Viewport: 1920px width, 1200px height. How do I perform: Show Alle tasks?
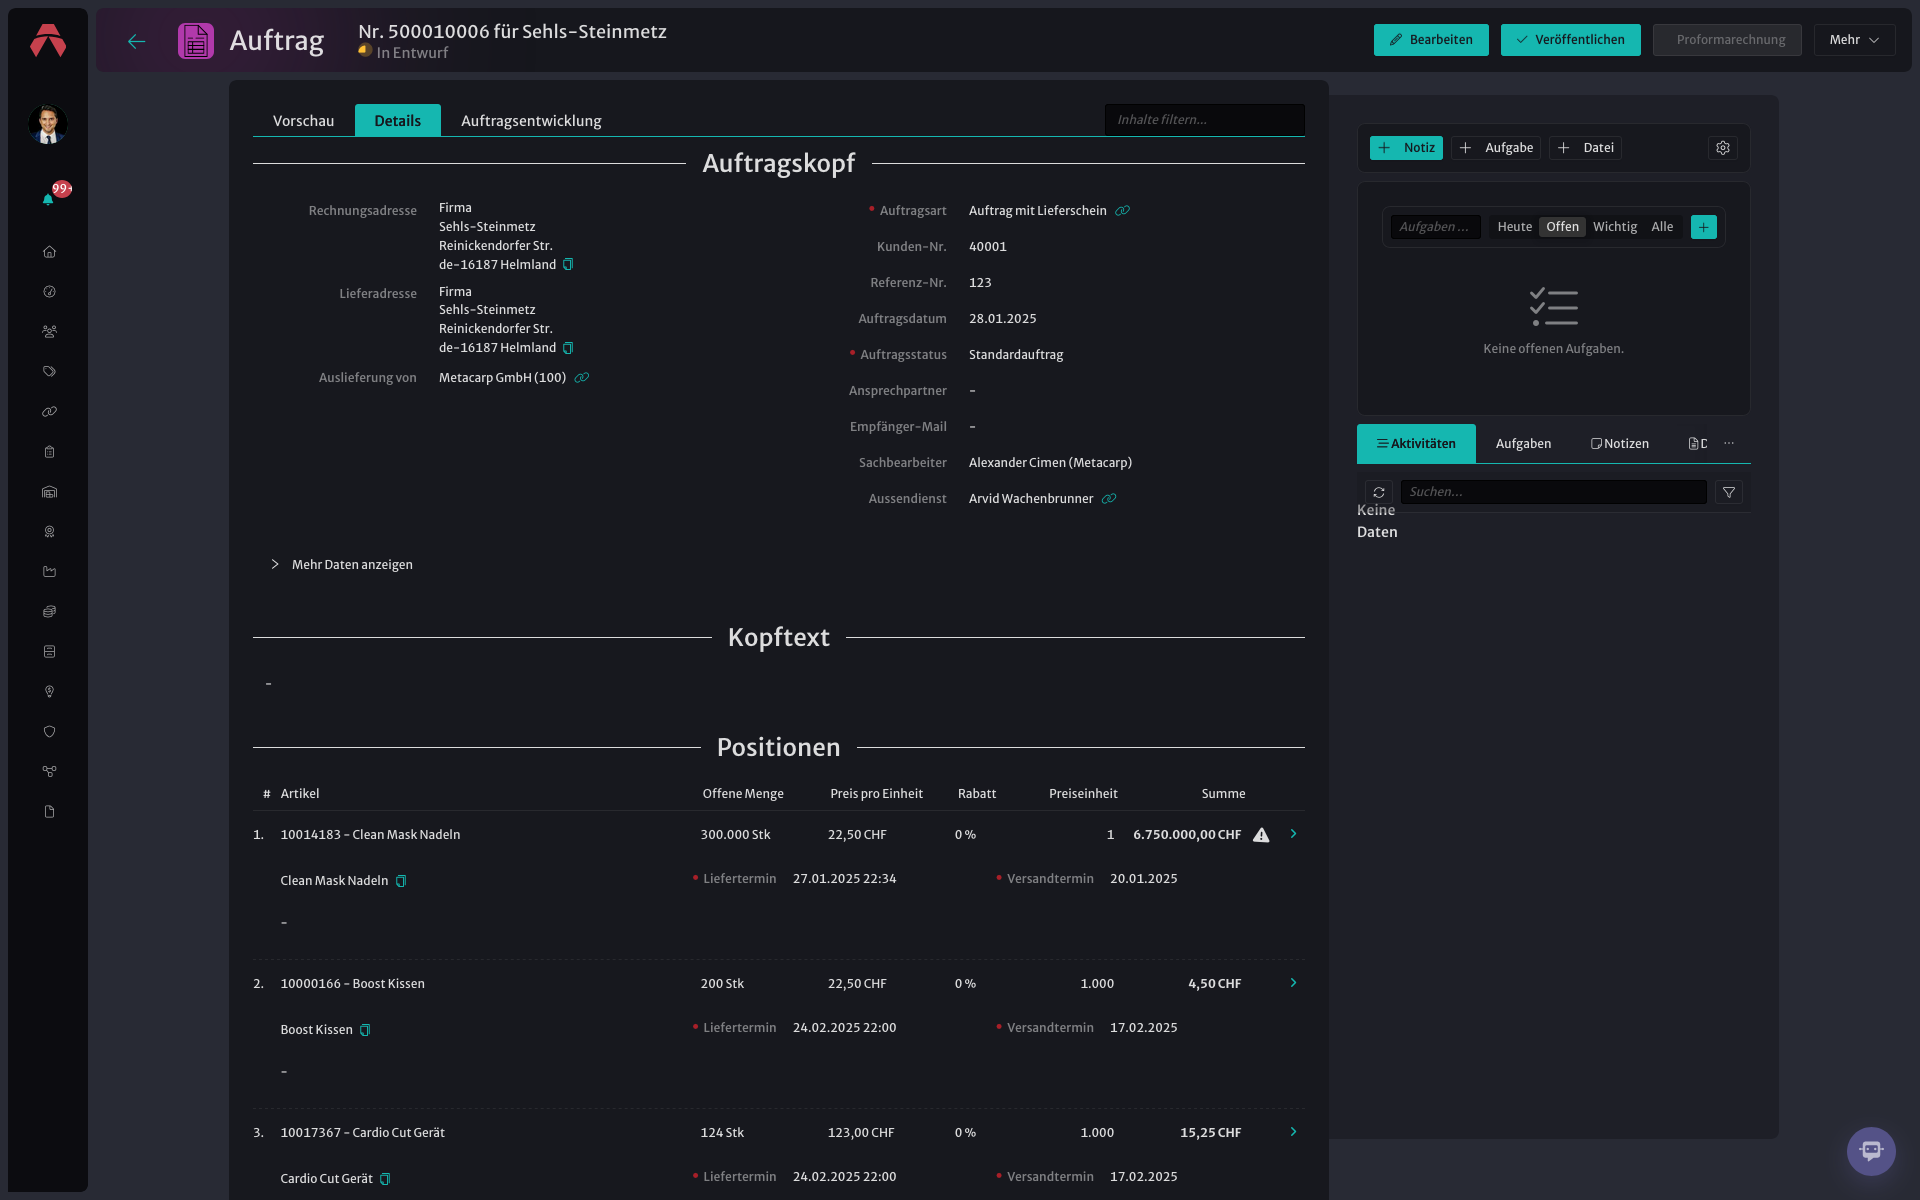(1662, 227)
